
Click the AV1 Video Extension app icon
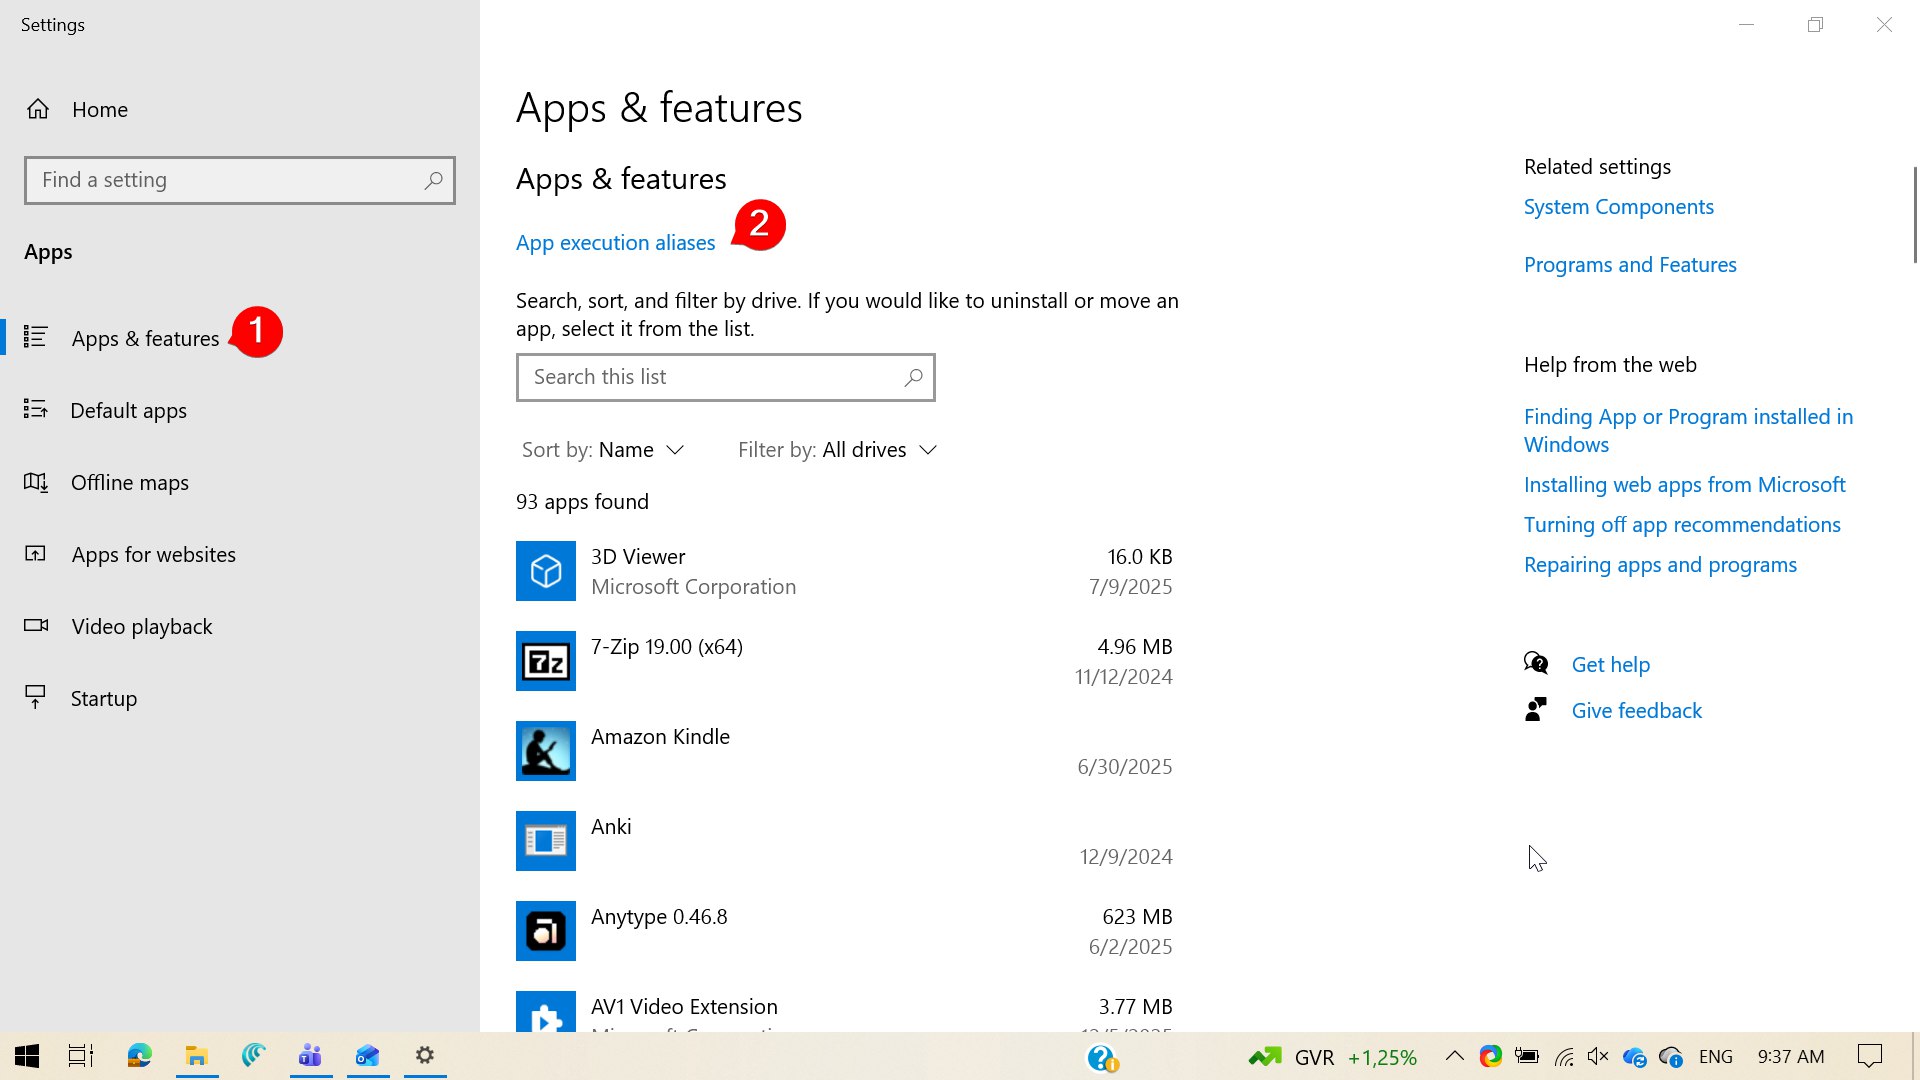(x=546, y=1011)
